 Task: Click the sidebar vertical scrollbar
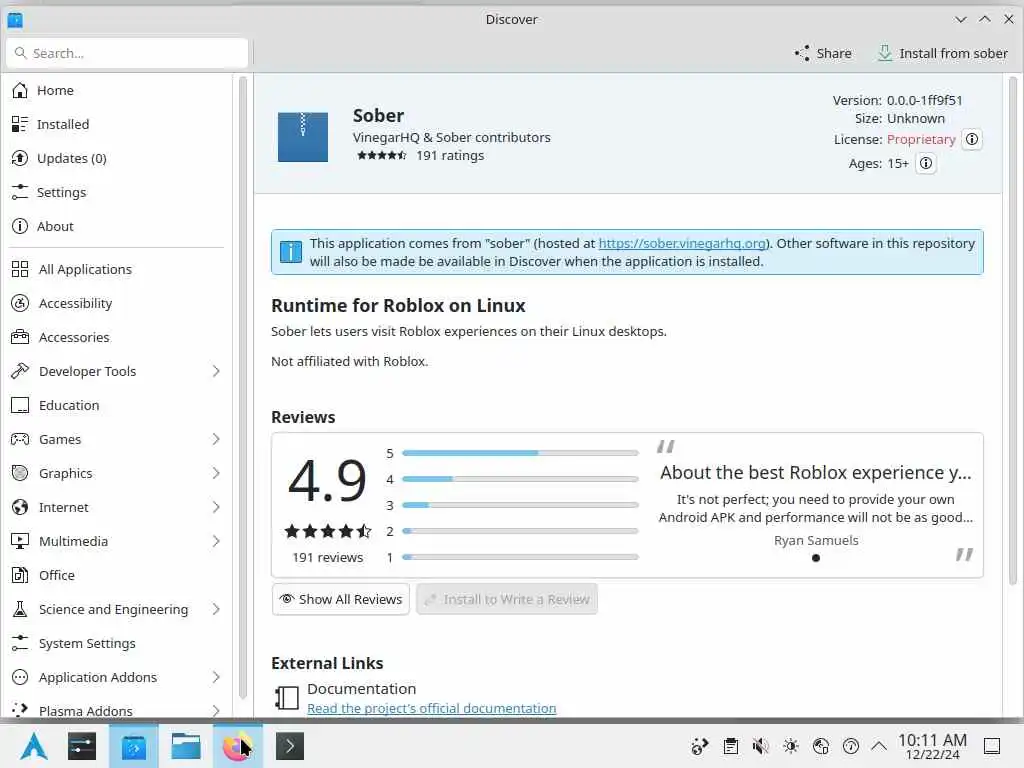point(243,388)
